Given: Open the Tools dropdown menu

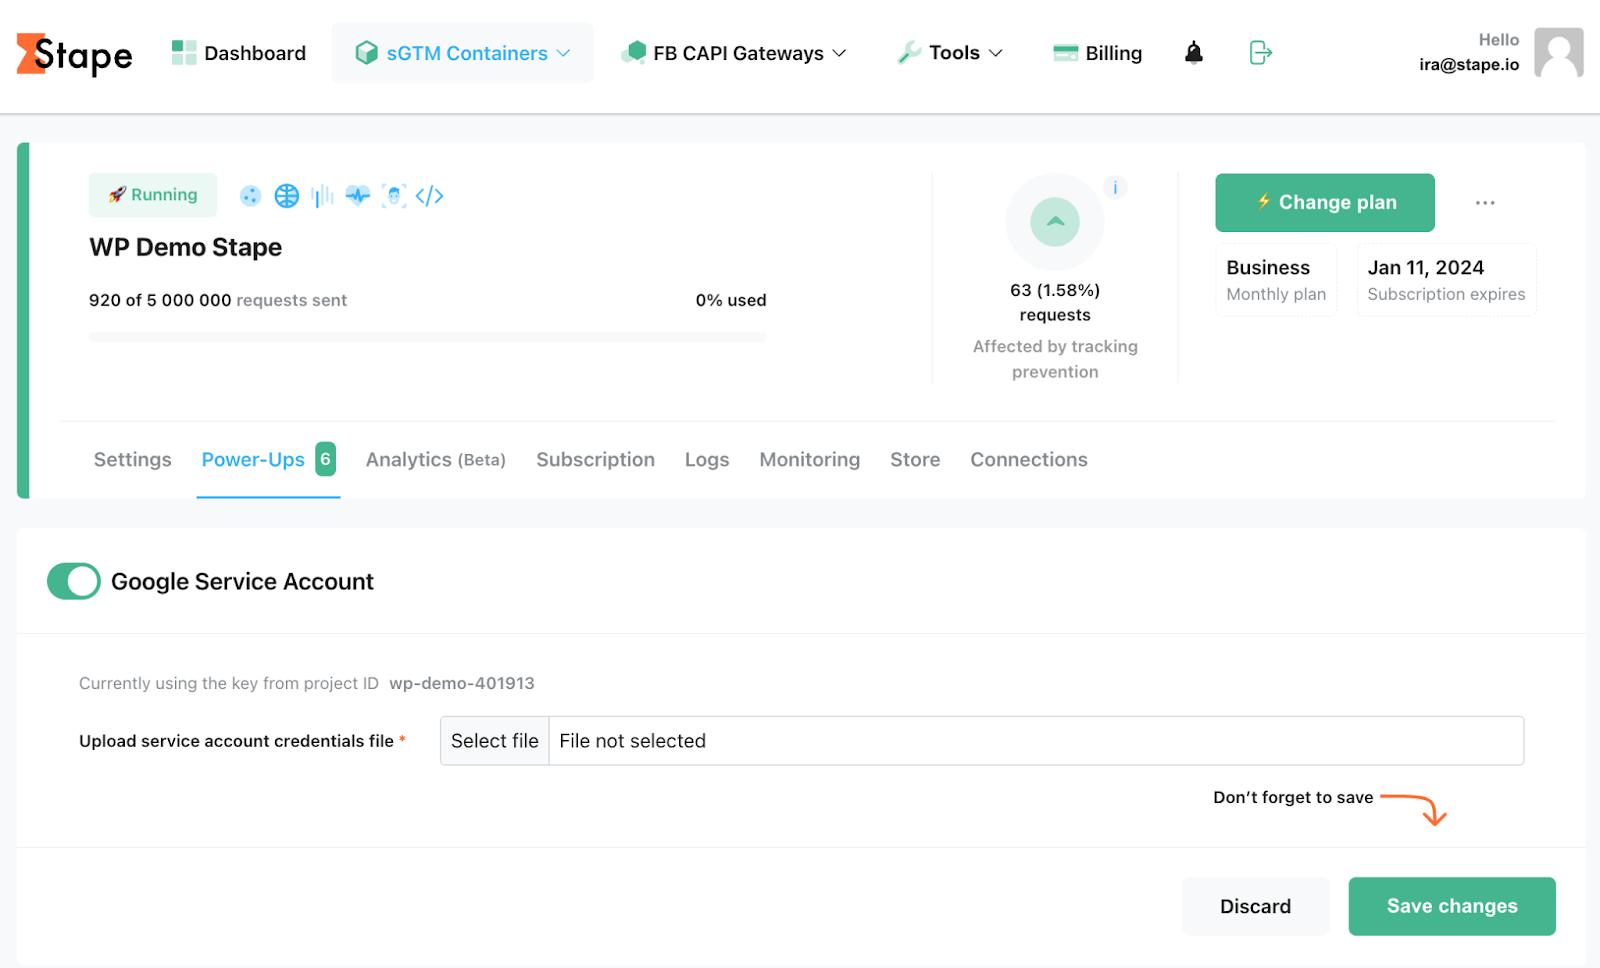Looking at the screenshot, I should [x=950, y=53].
